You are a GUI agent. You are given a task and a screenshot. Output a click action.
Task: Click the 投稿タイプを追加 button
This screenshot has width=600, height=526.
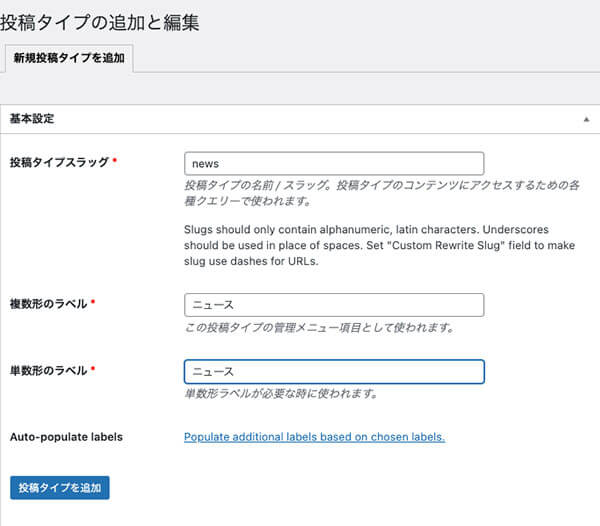tap(59, 487)
